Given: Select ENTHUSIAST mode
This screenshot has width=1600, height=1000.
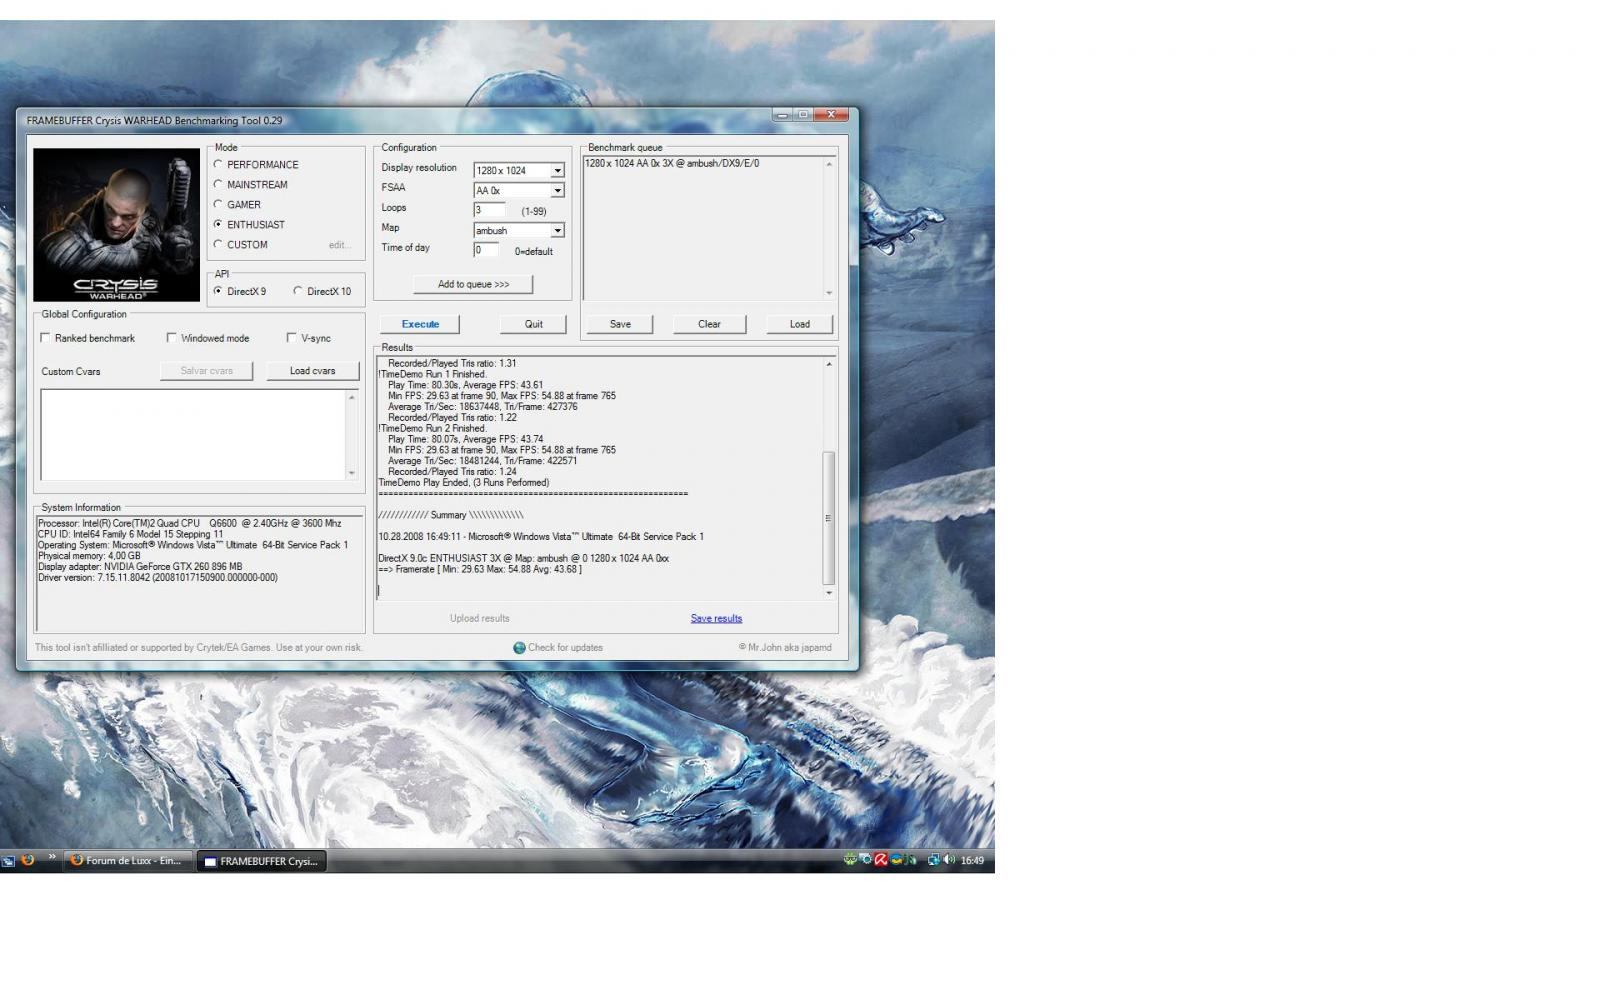Looking at the screenshot, I should pos(218,224).
